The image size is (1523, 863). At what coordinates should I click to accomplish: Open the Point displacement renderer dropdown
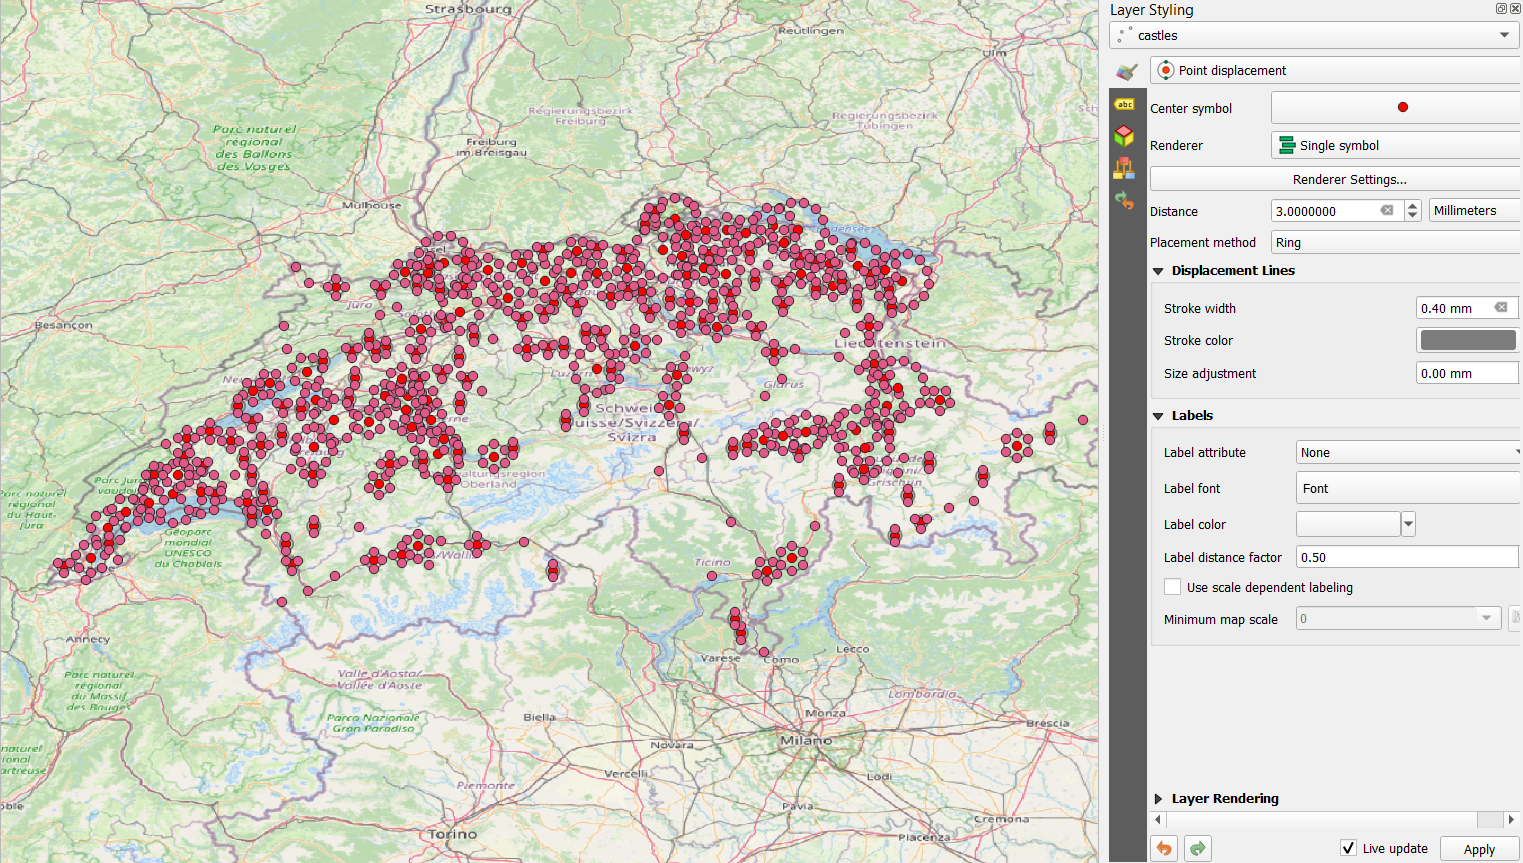click(1335, 71)
